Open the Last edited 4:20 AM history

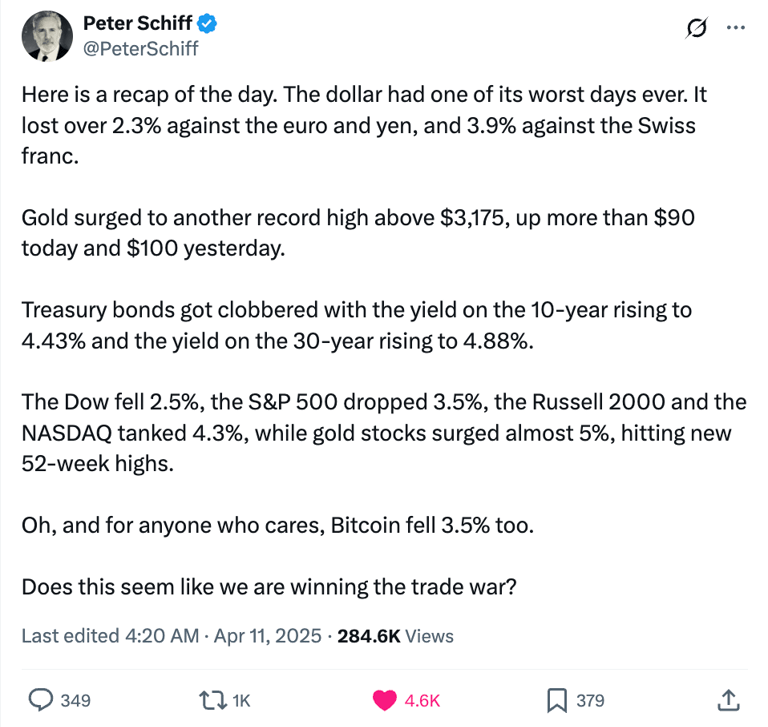coord(110,636)
